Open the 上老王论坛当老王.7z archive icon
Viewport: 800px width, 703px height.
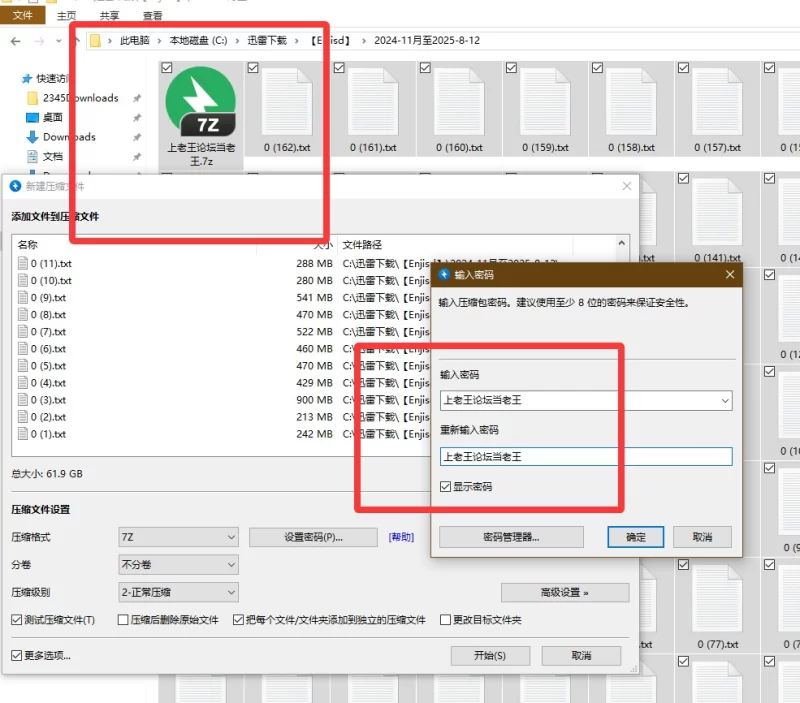(x=201, y=102)
